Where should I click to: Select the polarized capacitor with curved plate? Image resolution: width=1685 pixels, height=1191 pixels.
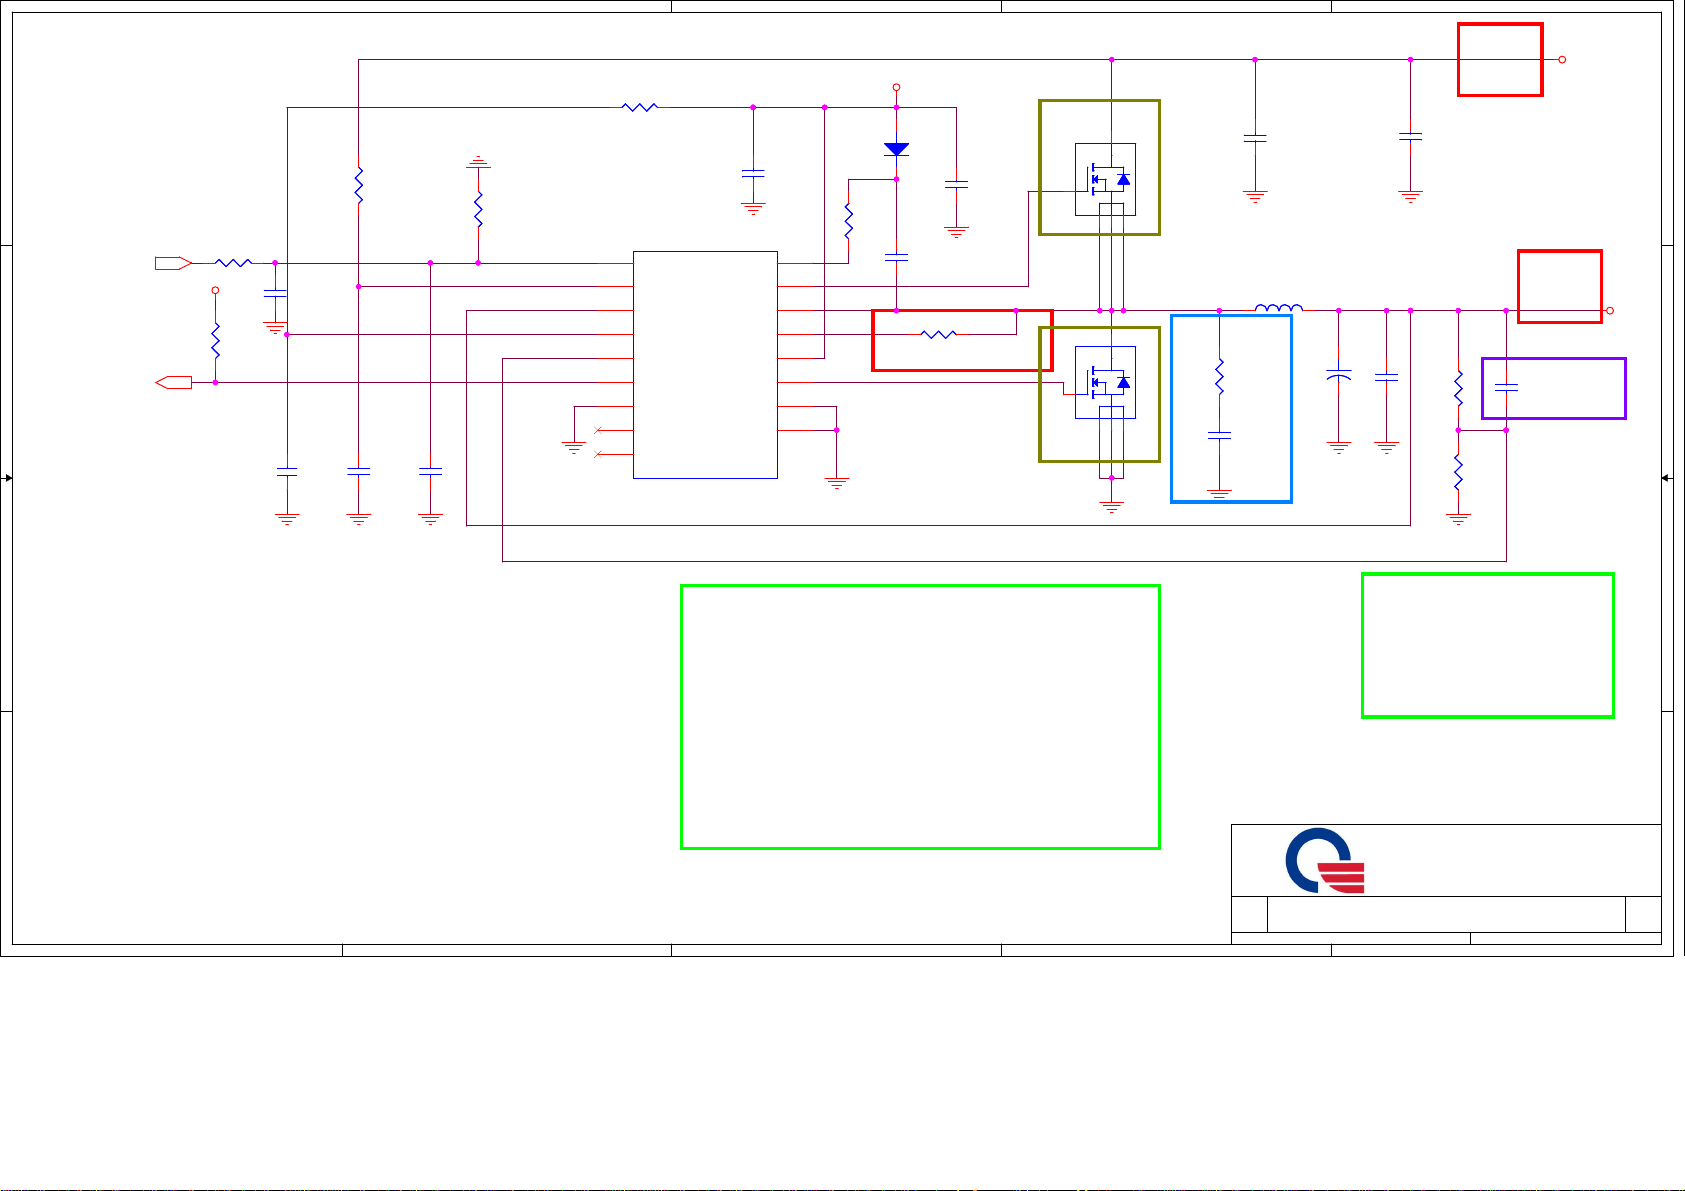[x=1338, y=376]
